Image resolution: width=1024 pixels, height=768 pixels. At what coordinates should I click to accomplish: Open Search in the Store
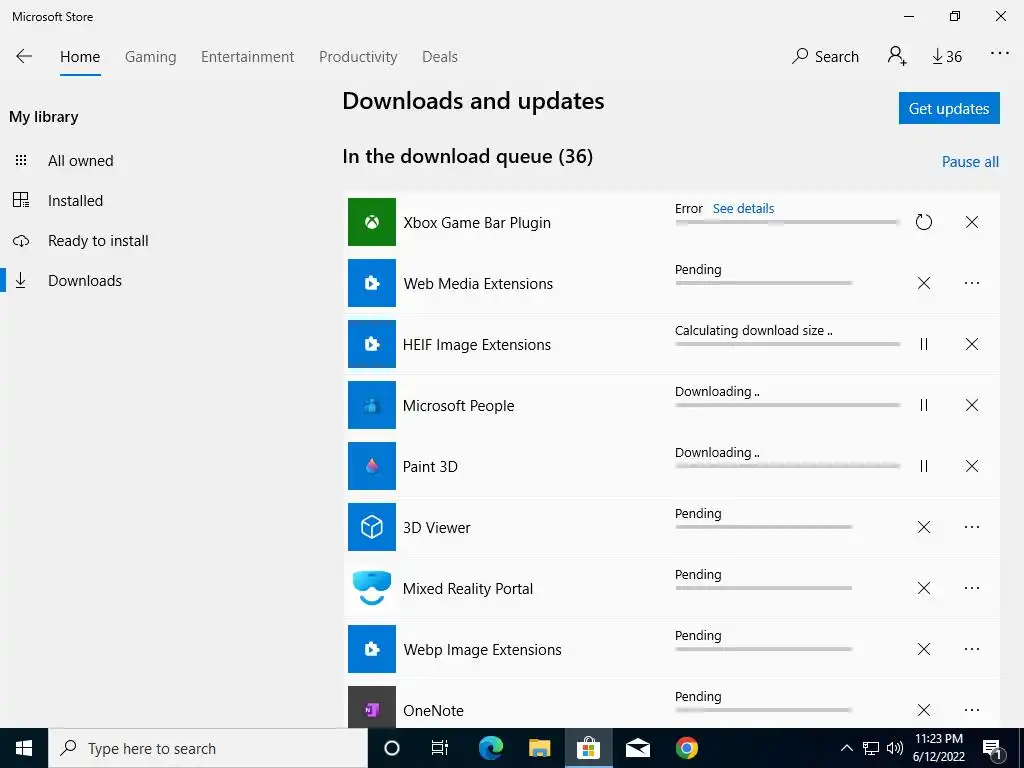(x=825, y=57)
